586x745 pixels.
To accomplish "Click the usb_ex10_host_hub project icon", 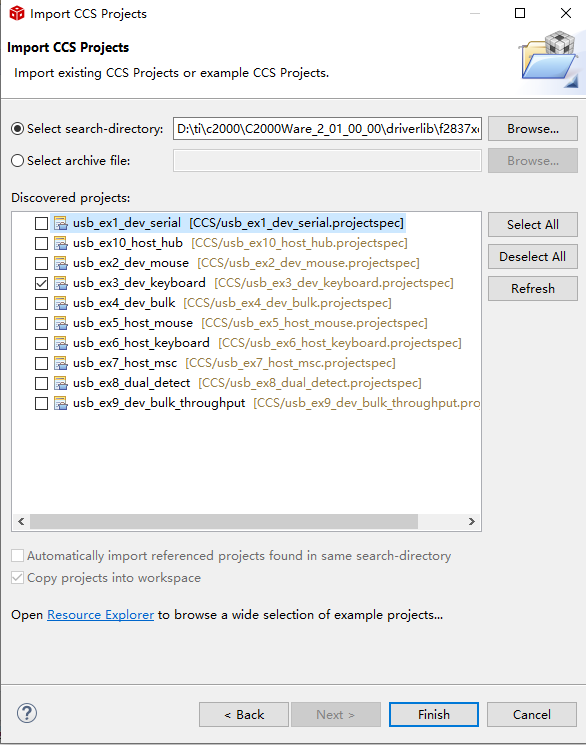I will [x=60, y=243].
